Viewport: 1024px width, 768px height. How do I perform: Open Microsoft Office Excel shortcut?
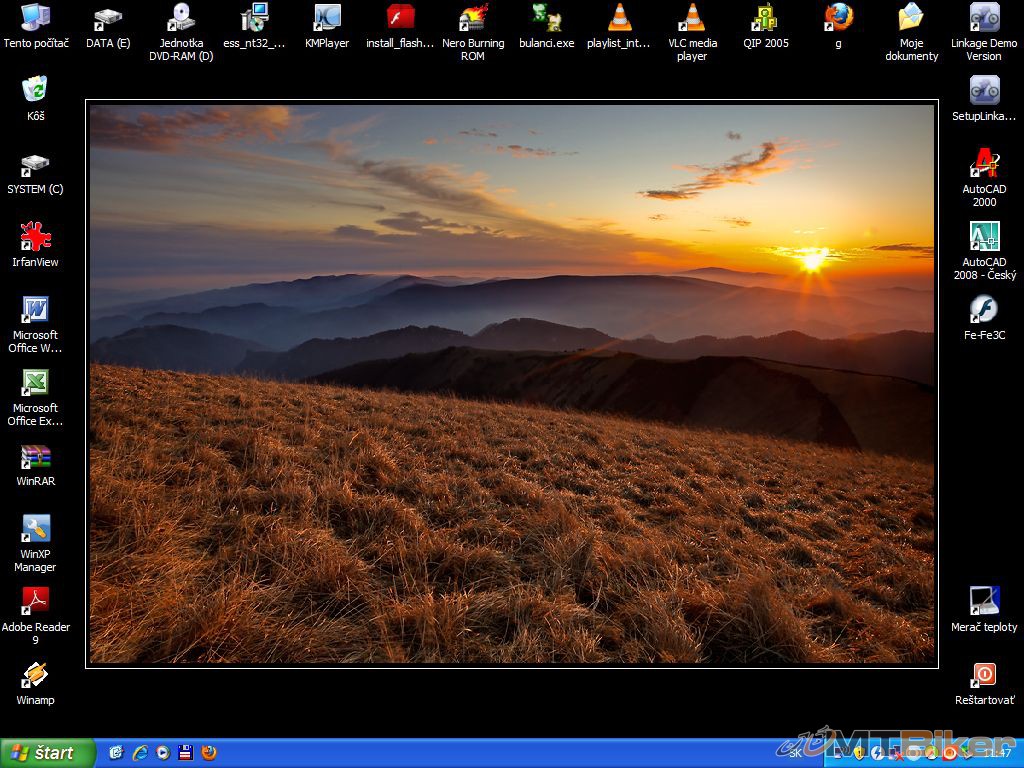click(x=35, y=384)
